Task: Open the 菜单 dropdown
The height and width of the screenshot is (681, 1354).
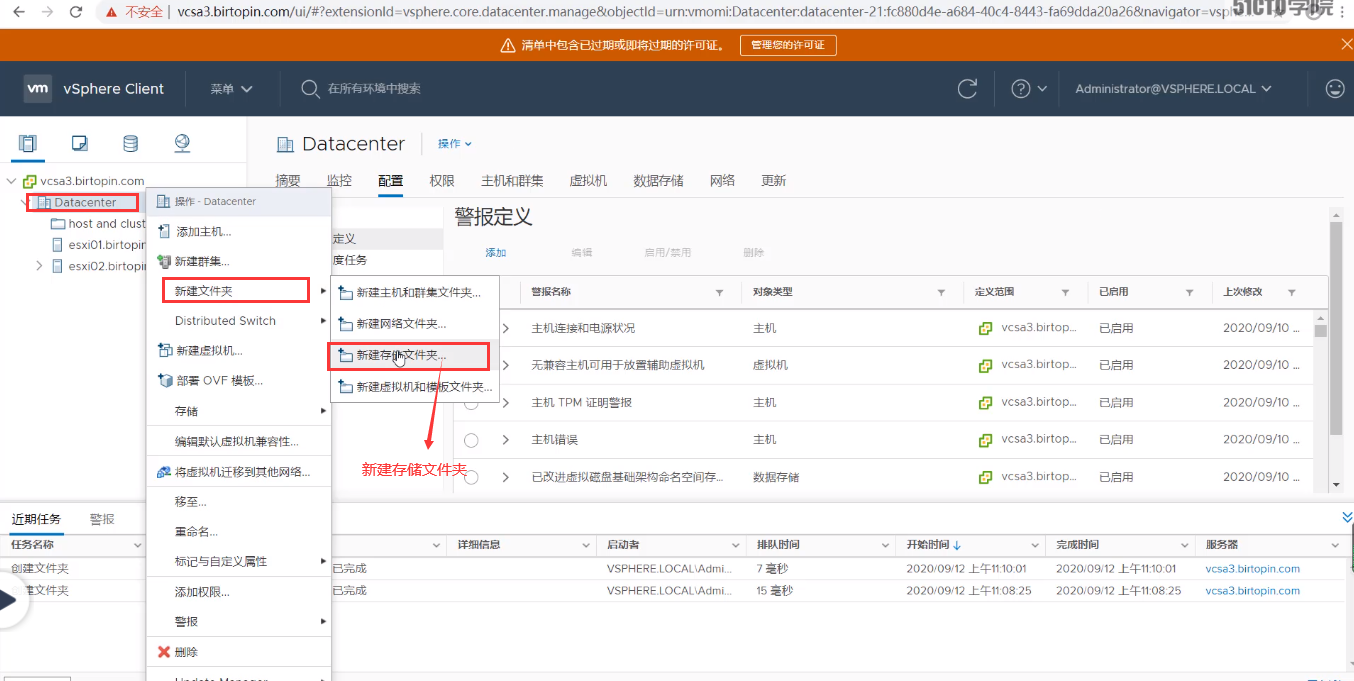Action: 231,89
